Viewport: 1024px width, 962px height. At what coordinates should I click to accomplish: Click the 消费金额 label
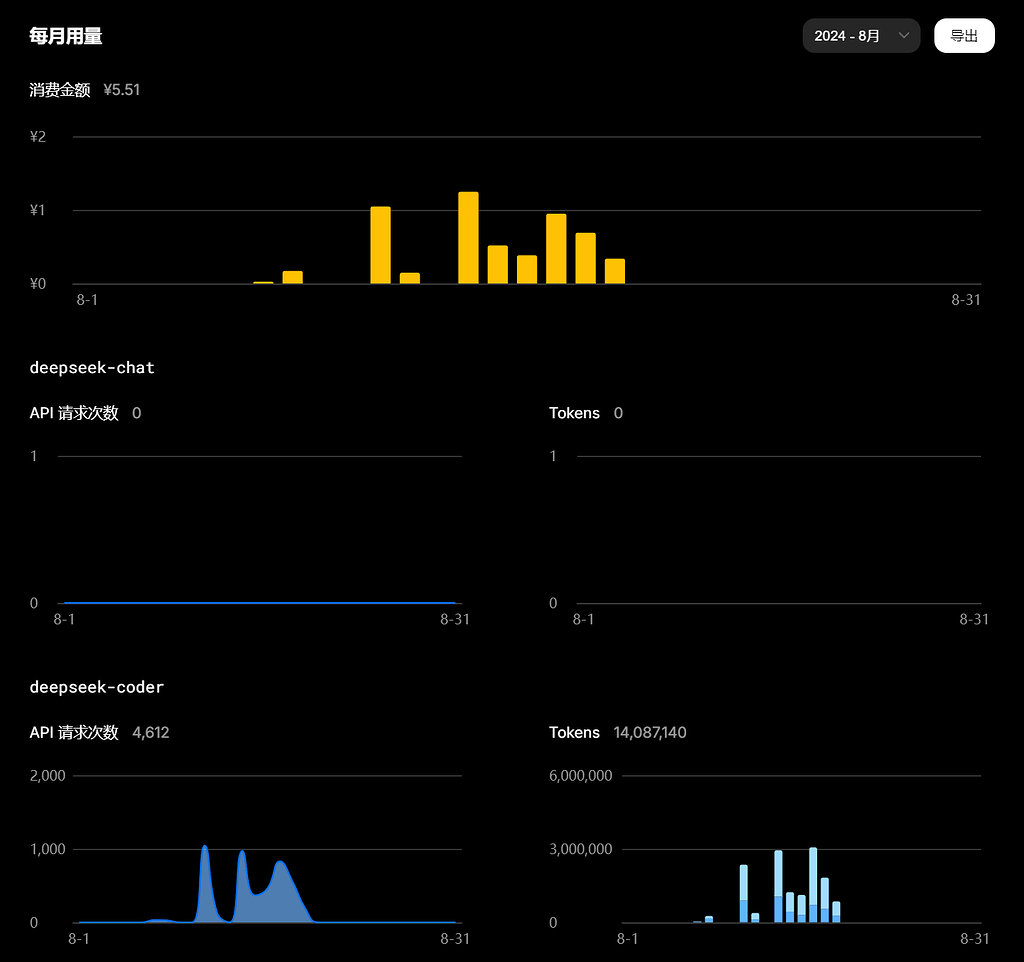pyautogui.click(x=59, y=89)
